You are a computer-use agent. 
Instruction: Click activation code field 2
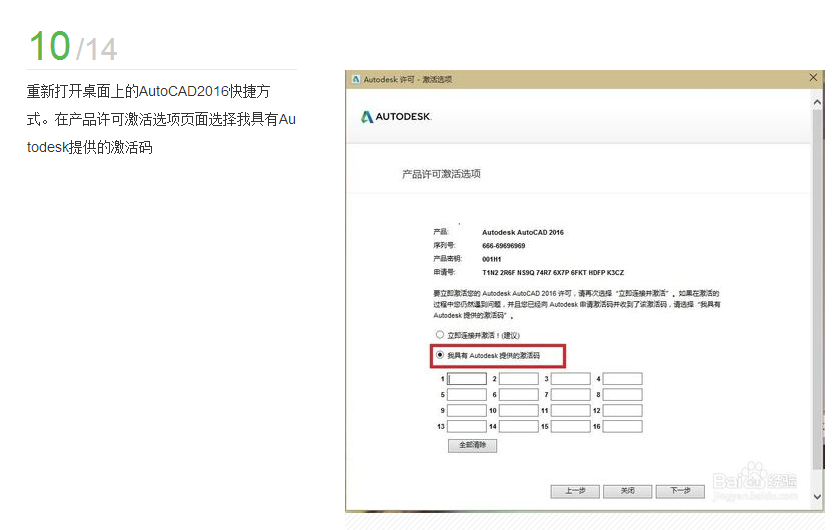pos(519,379)
